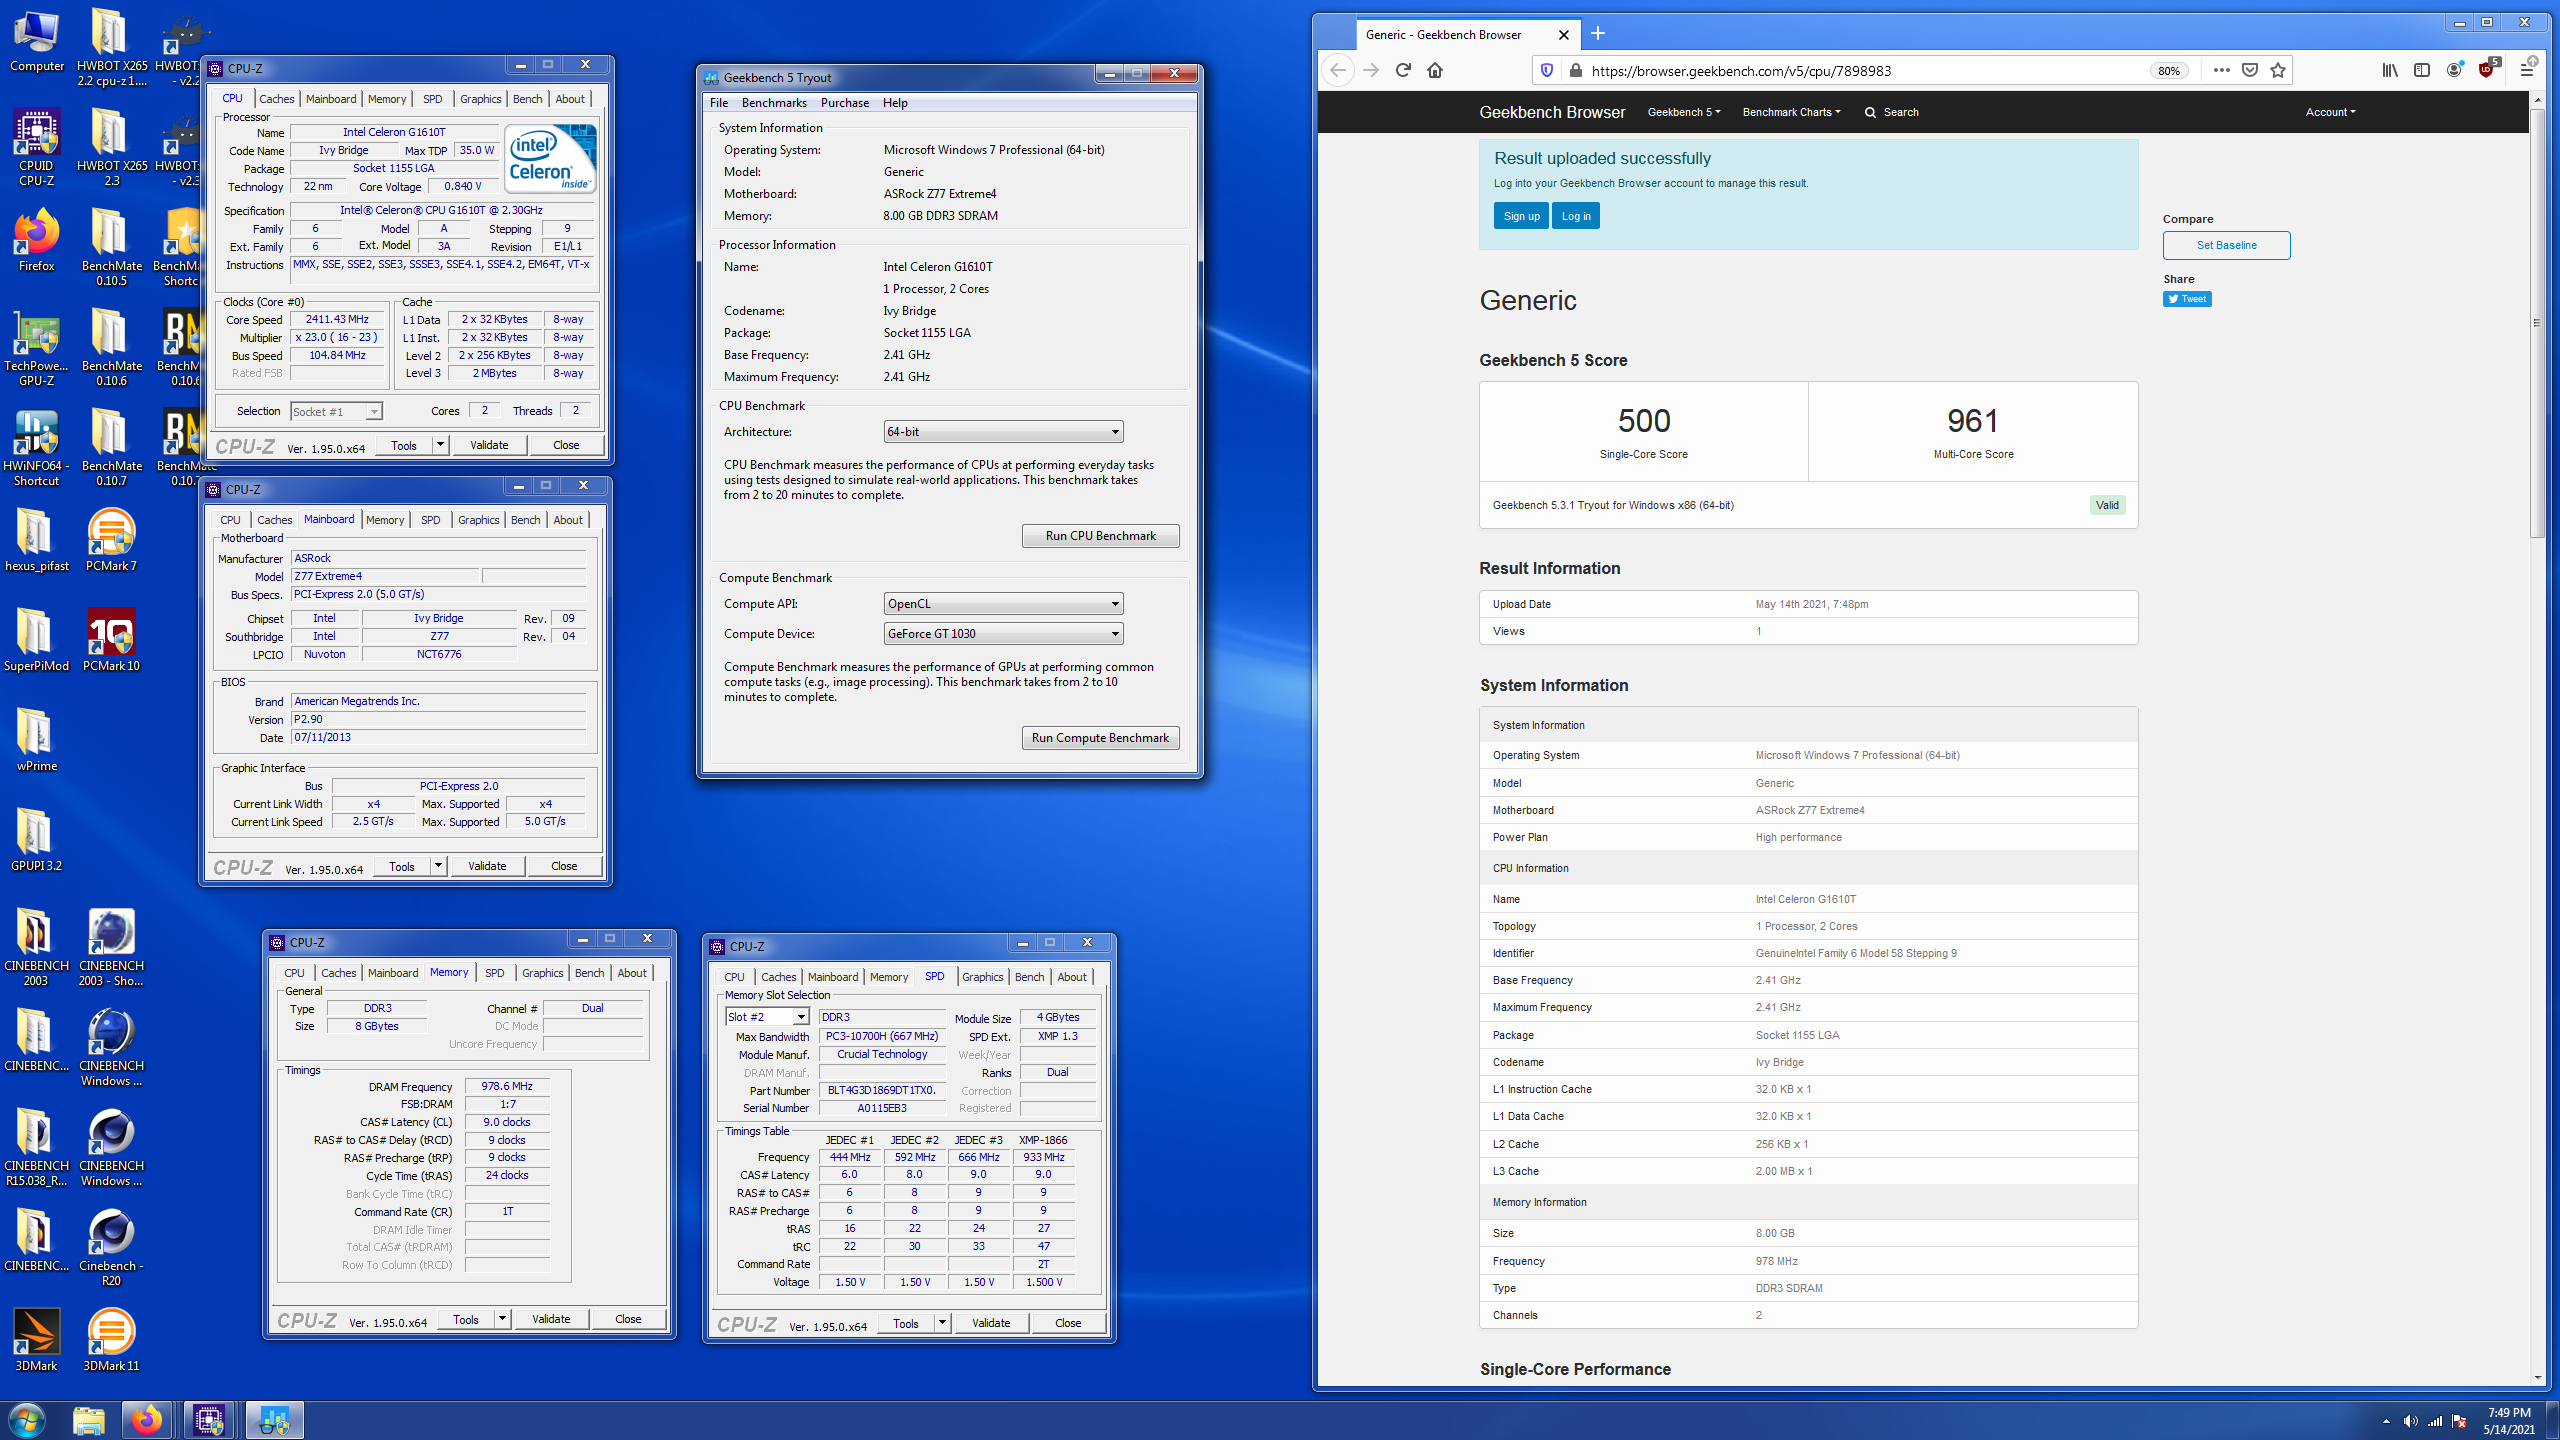The width and height of the screenshot is (2560, 1440).
Task: Click Run CPU Benchmark button
Action: 1100,536
